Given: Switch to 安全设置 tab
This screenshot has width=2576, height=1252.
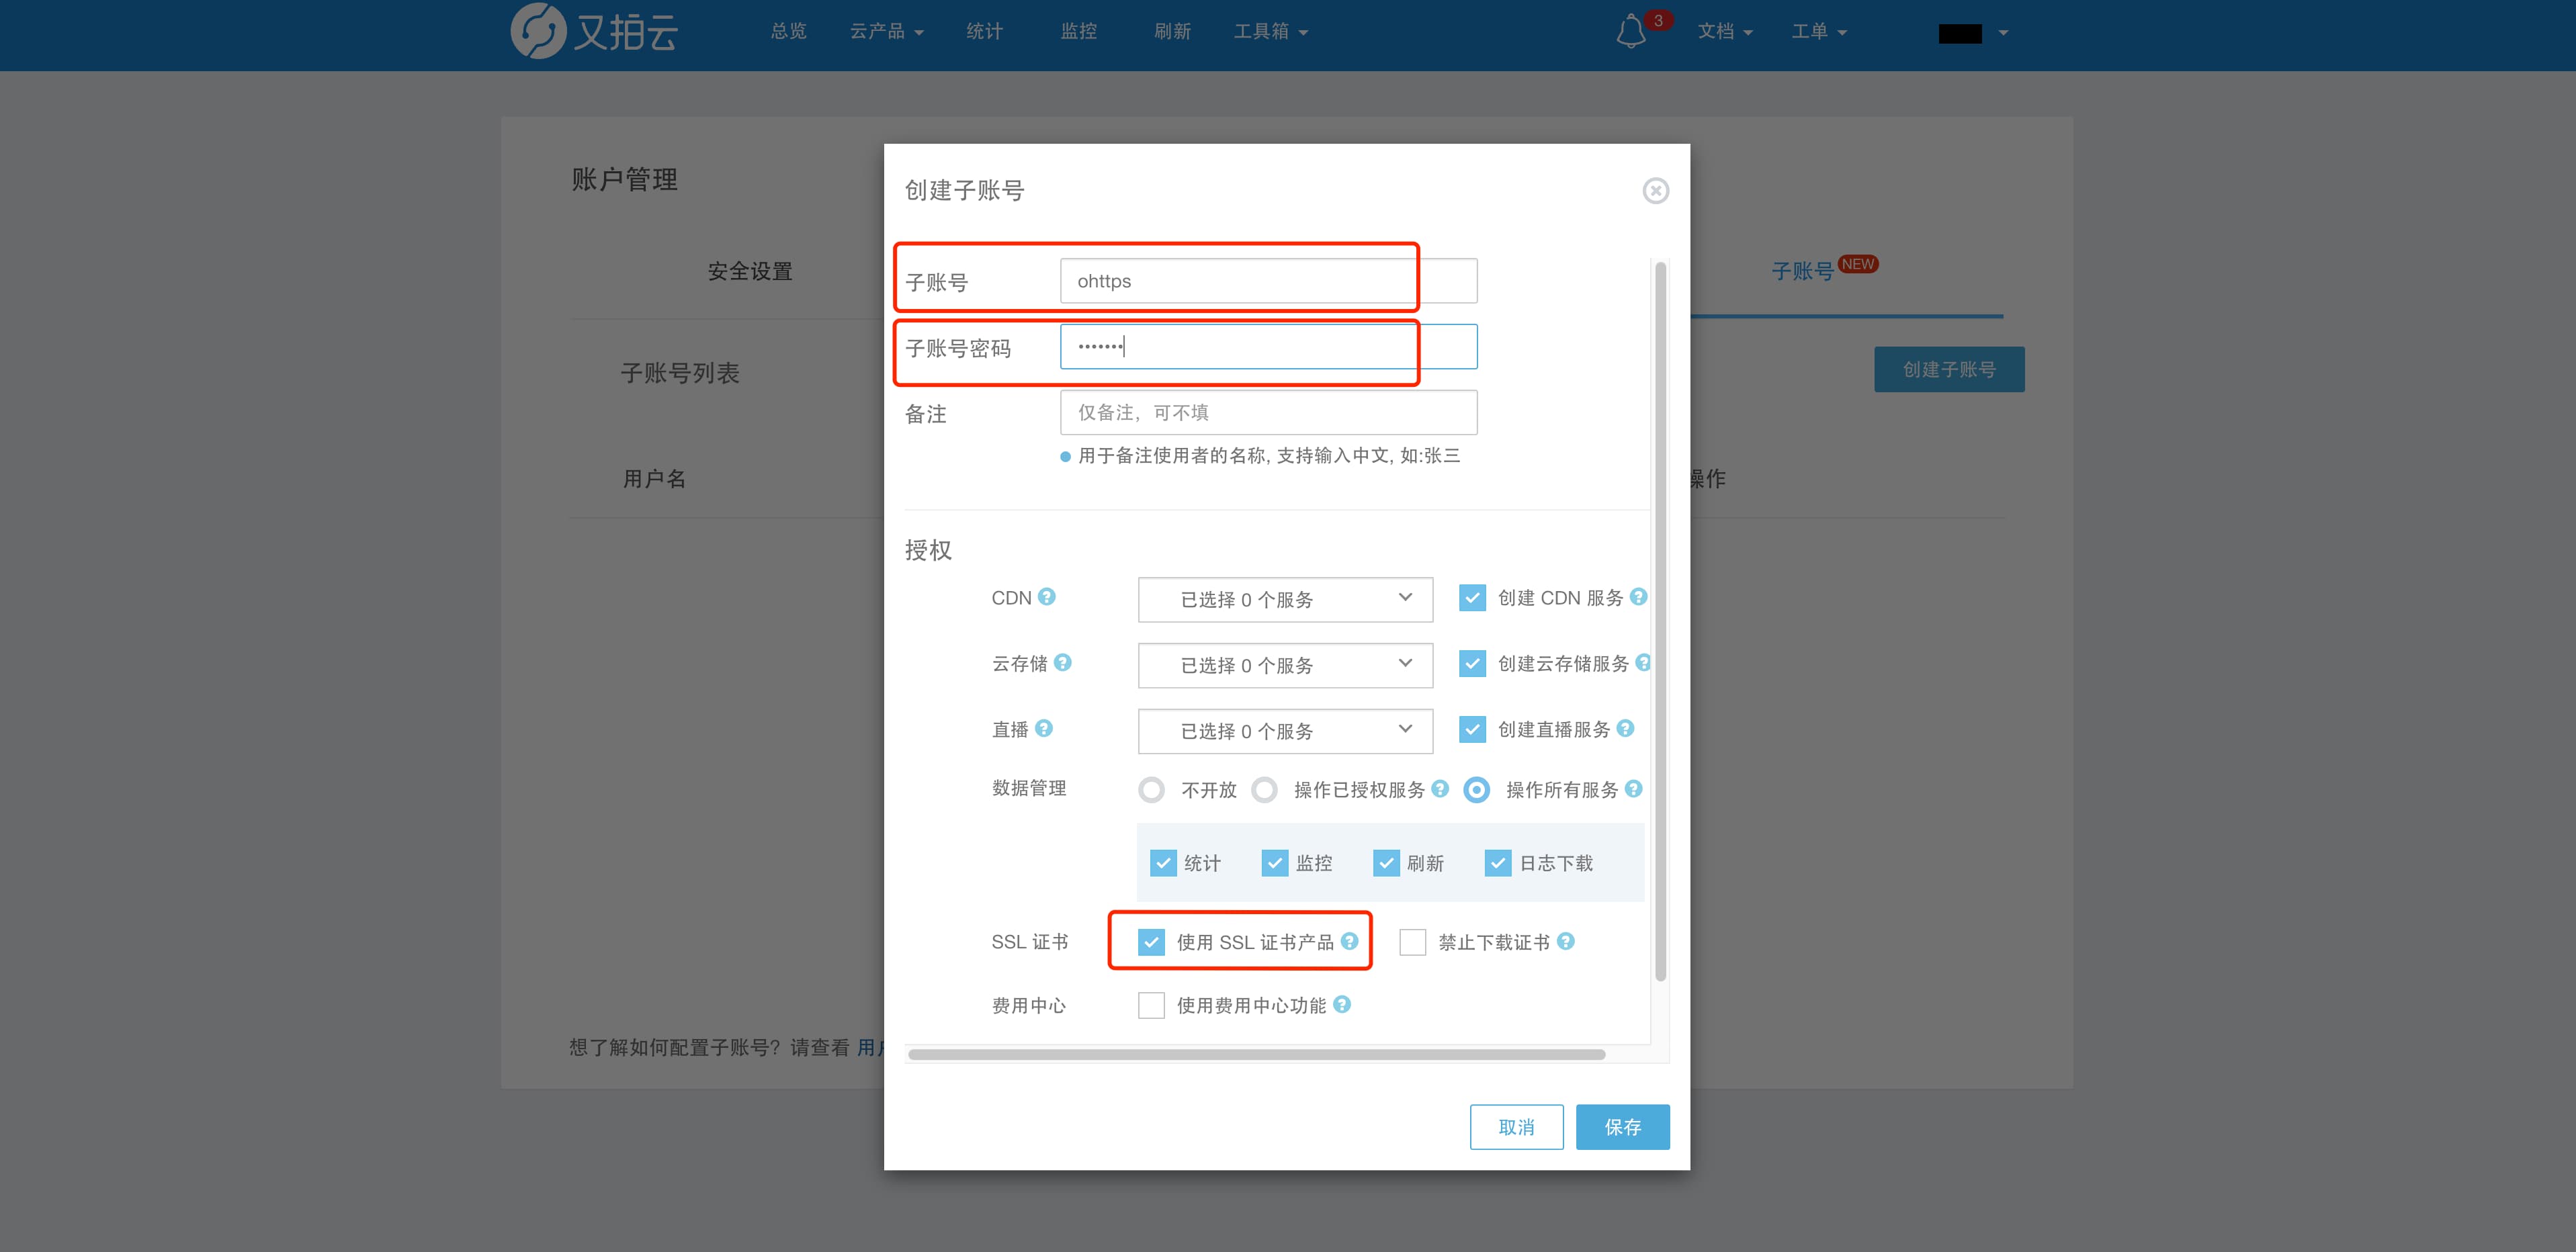Looking at the screenshot, I should click(x=750, y=271).
